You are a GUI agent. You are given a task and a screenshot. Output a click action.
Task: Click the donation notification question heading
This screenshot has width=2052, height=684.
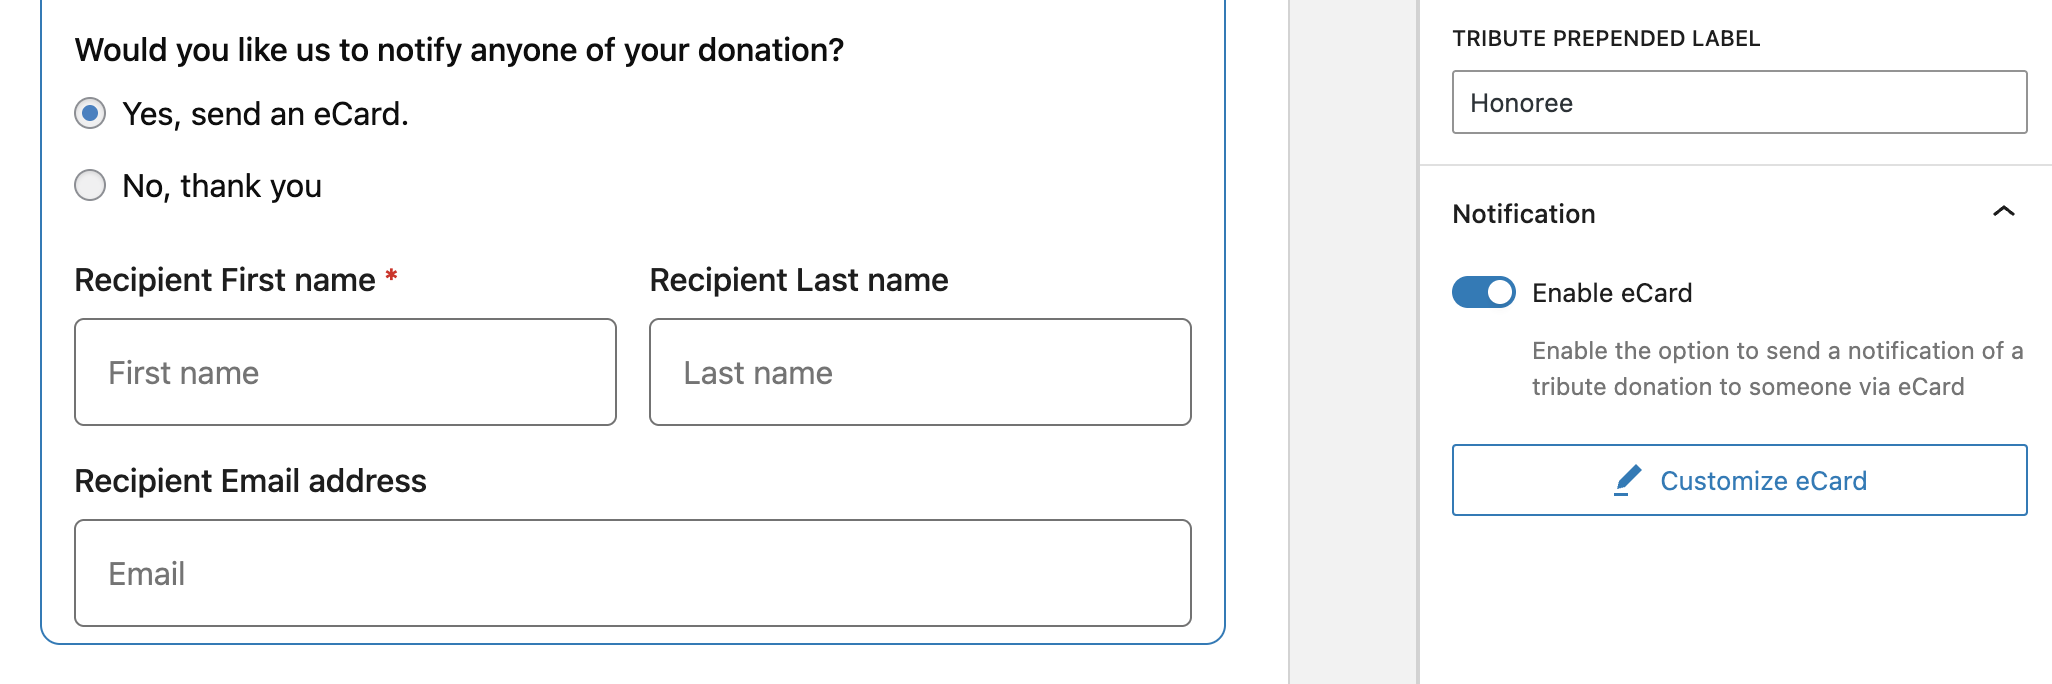[x=460, y=49]
